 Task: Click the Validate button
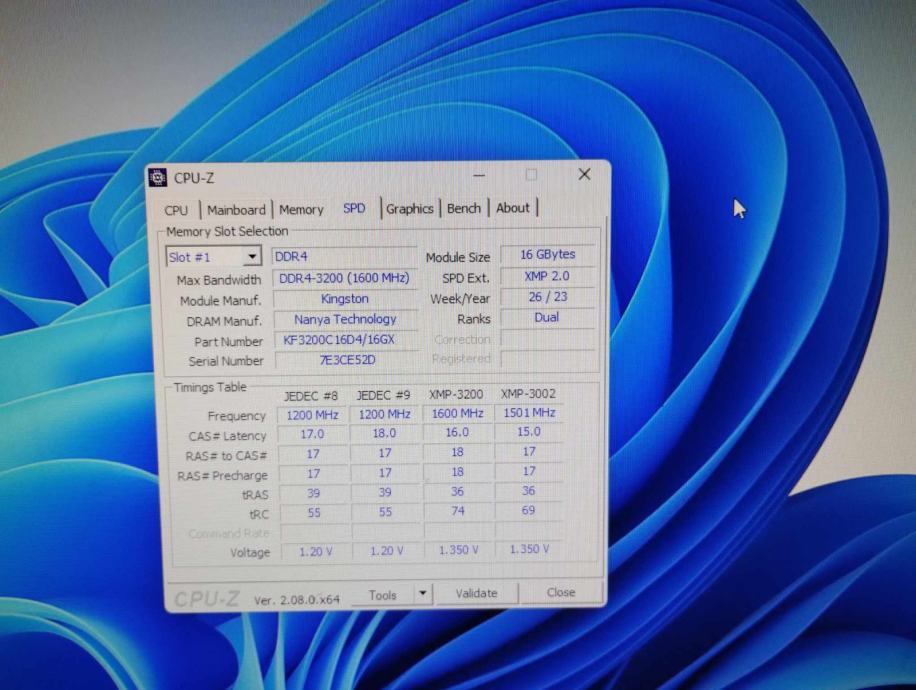[x=476, y=593]
